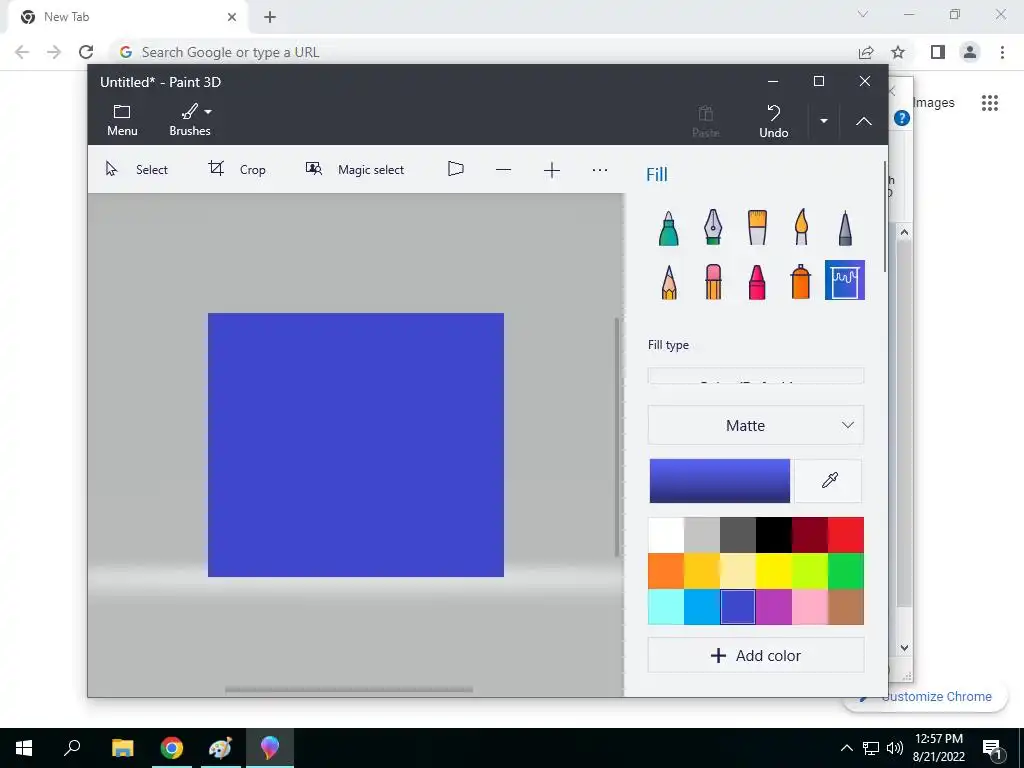Pick the white color swatch
This screenshot has width=1024, height=768.
click(665, 535)
